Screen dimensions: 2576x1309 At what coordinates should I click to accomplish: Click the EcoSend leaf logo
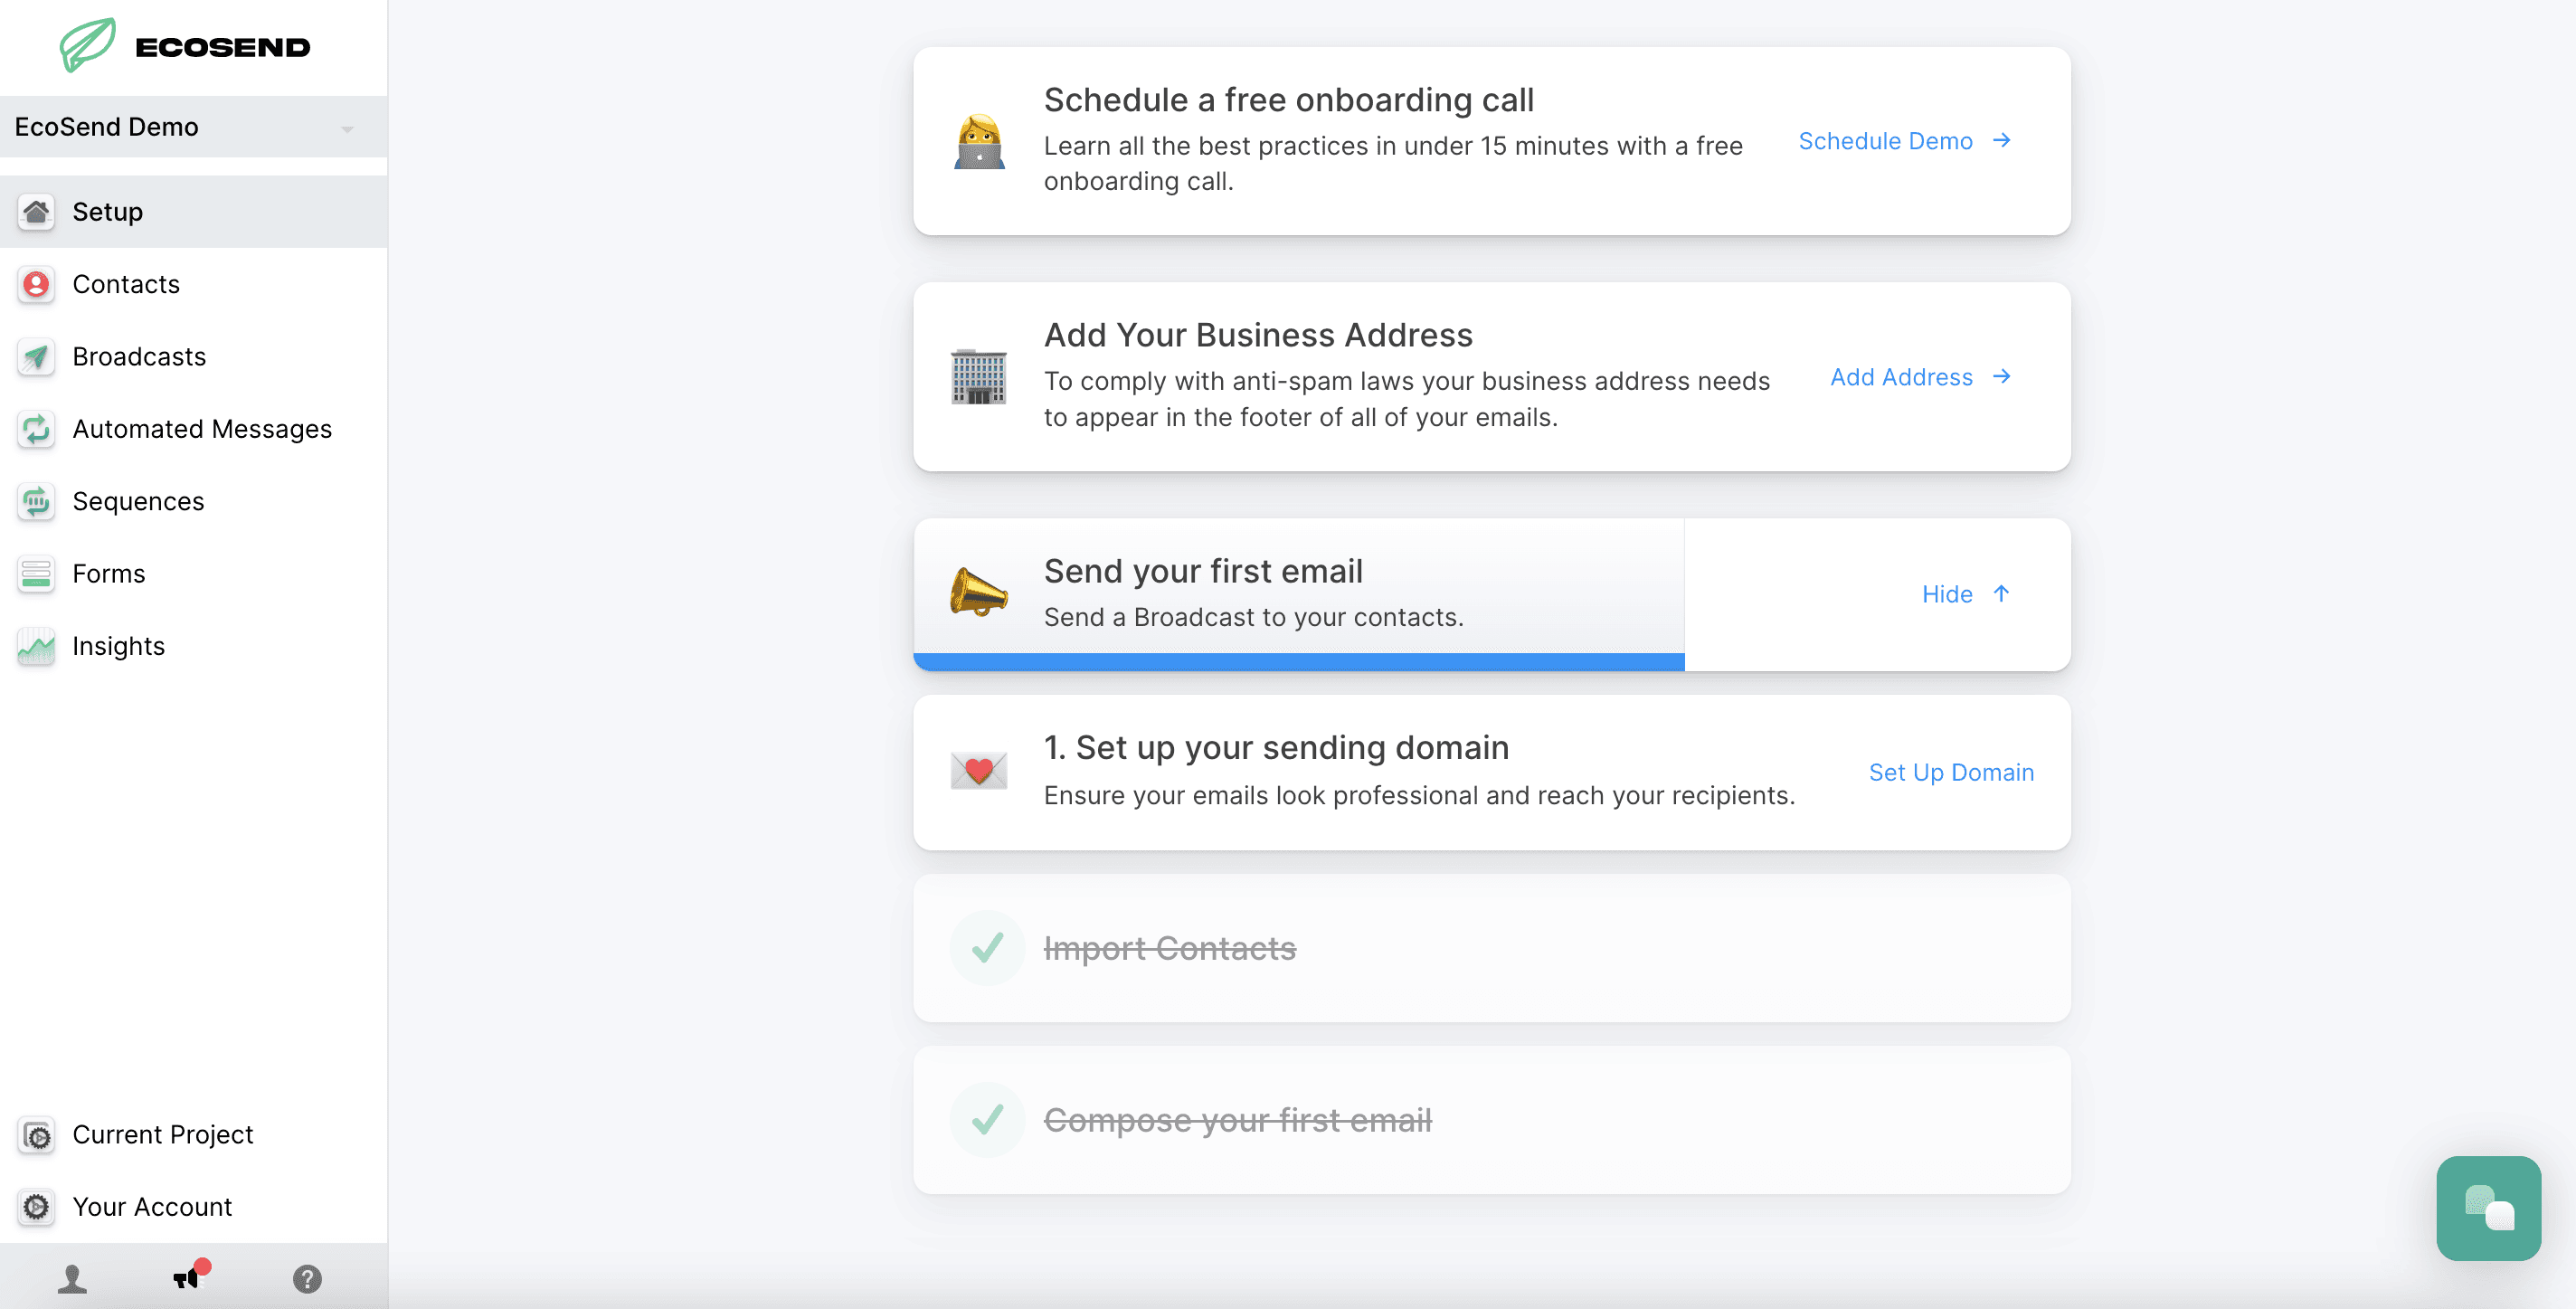coord(88,45)
